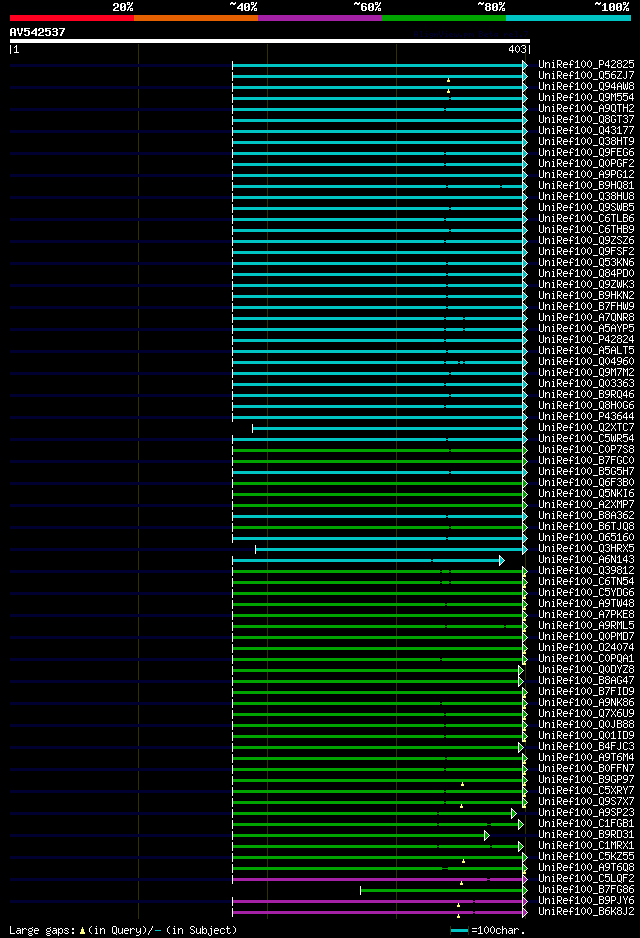Select the UniRef100_Q9ZWK3 label
This screenshot has height=938, width=640.
point(586,285)
